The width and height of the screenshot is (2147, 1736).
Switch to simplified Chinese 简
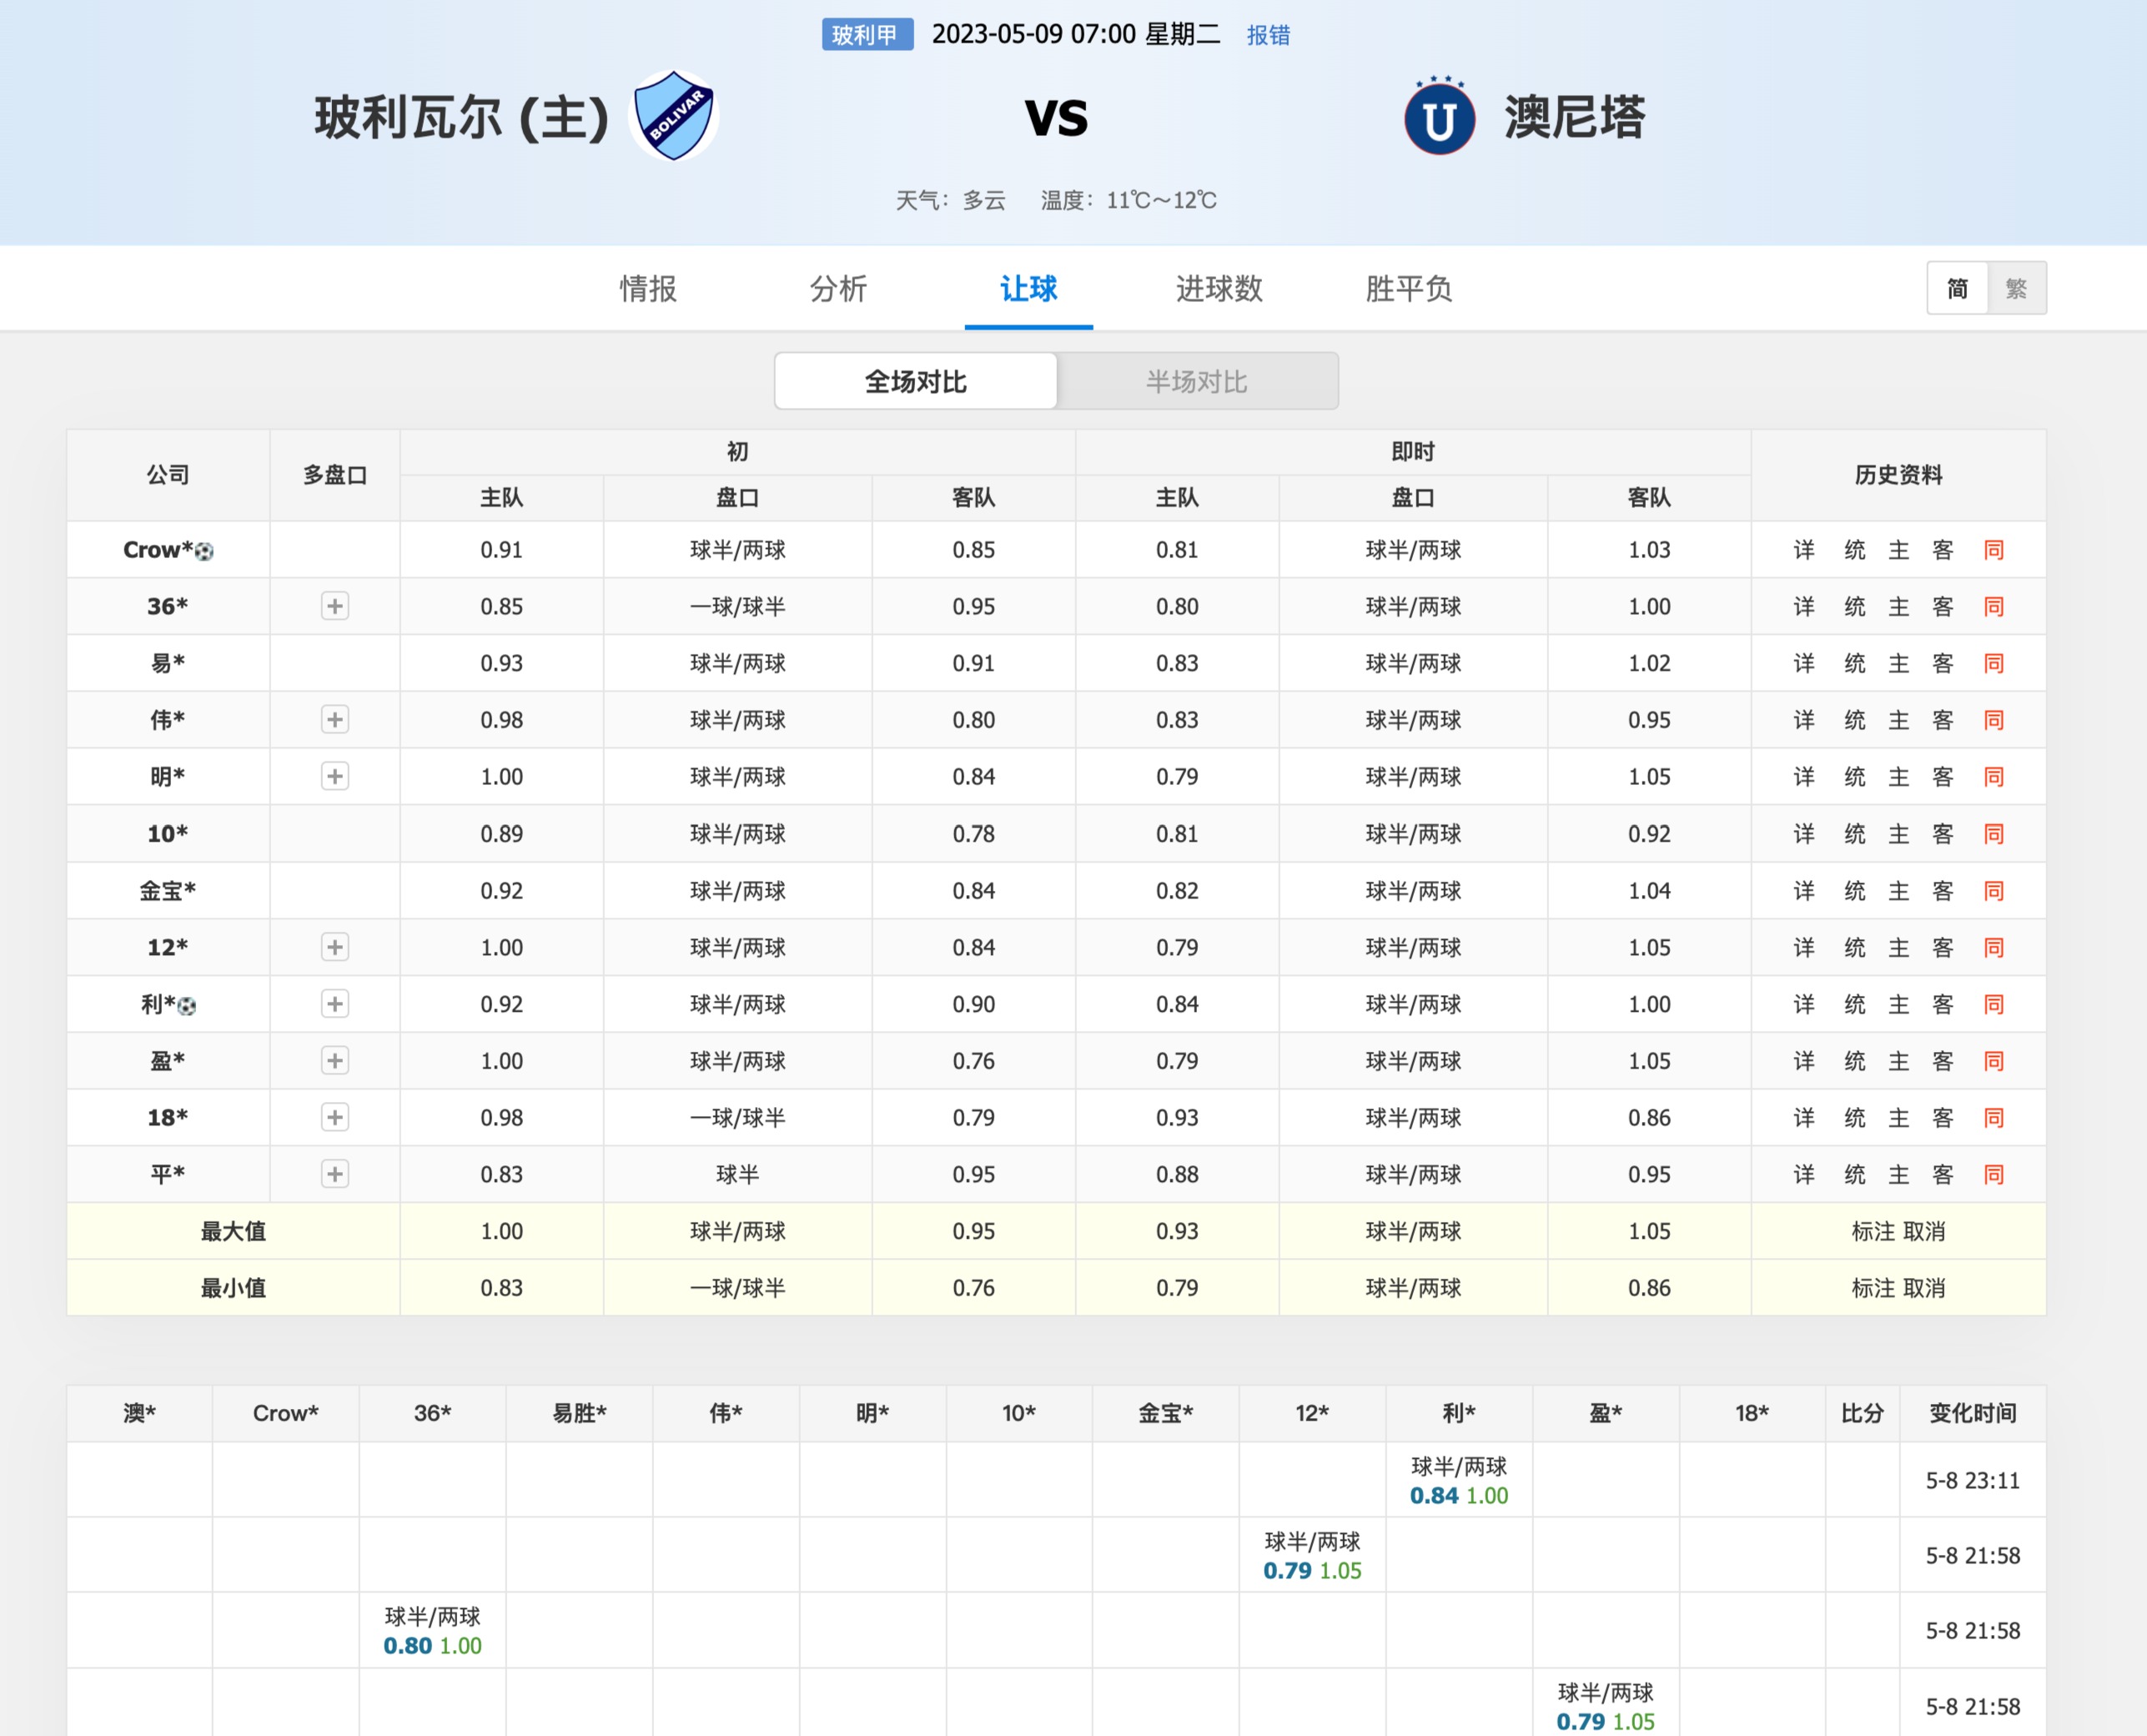pos(1957,289)
